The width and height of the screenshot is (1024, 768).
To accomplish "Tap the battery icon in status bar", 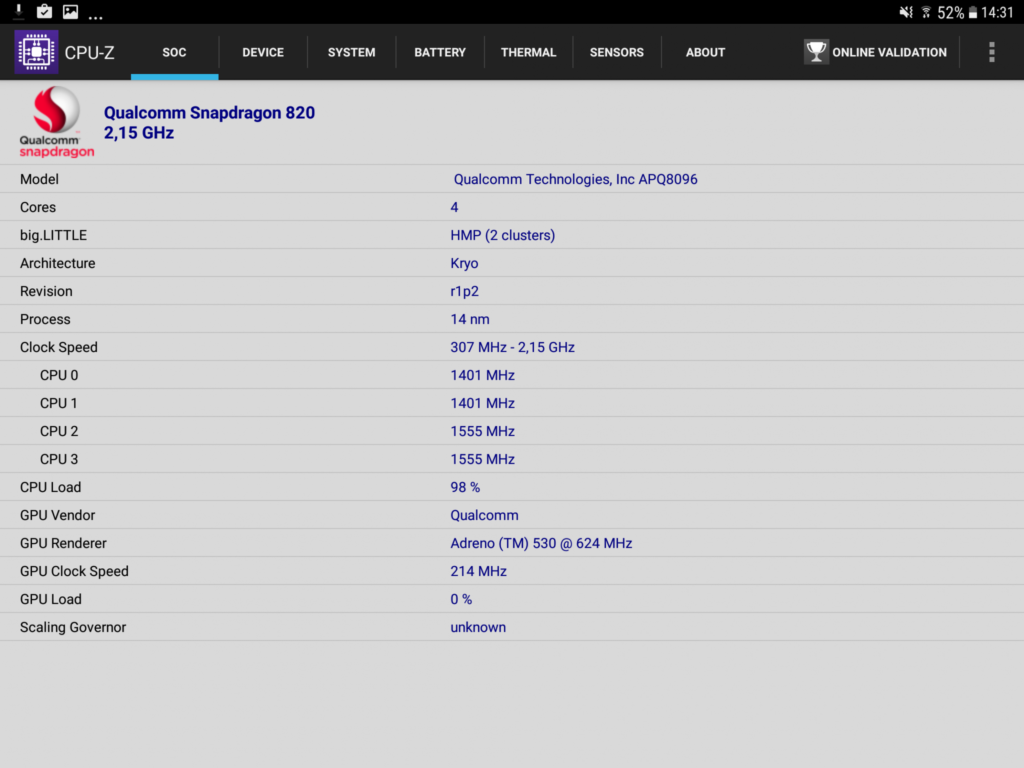I will tap(972, 12).
